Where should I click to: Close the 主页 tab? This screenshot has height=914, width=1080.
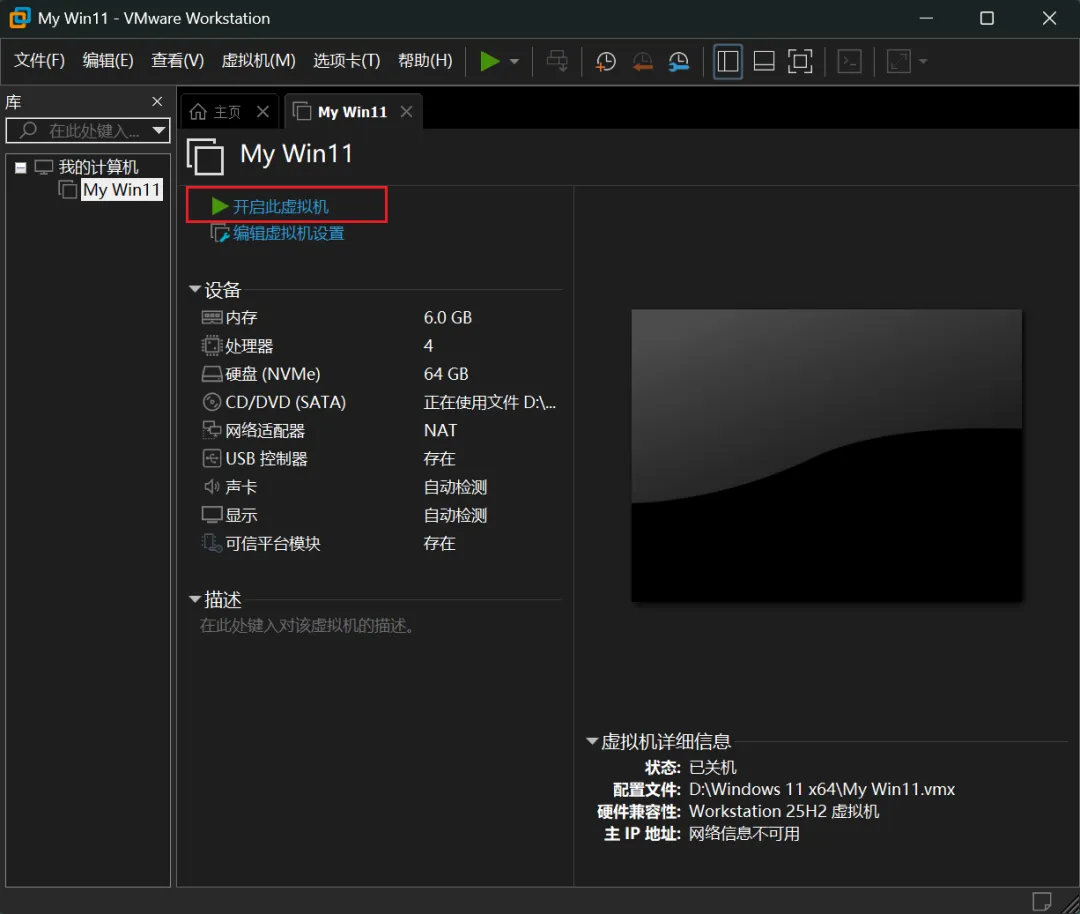click(x=262, y=112)
